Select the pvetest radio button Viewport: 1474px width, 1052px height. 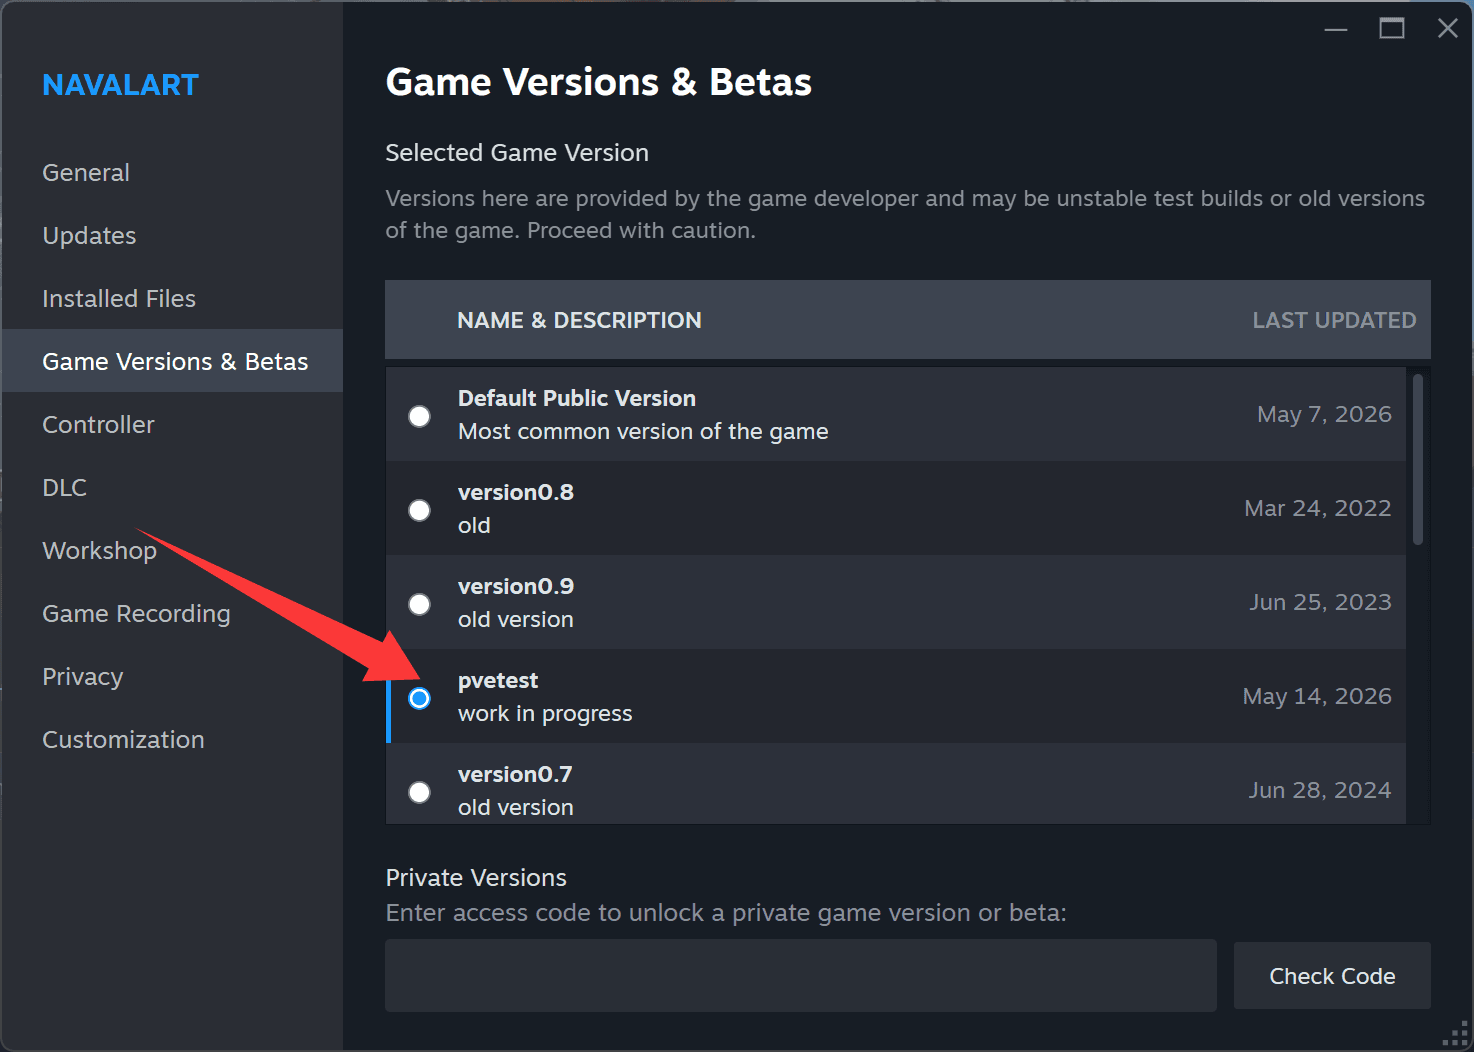click(x=420, y=698)
